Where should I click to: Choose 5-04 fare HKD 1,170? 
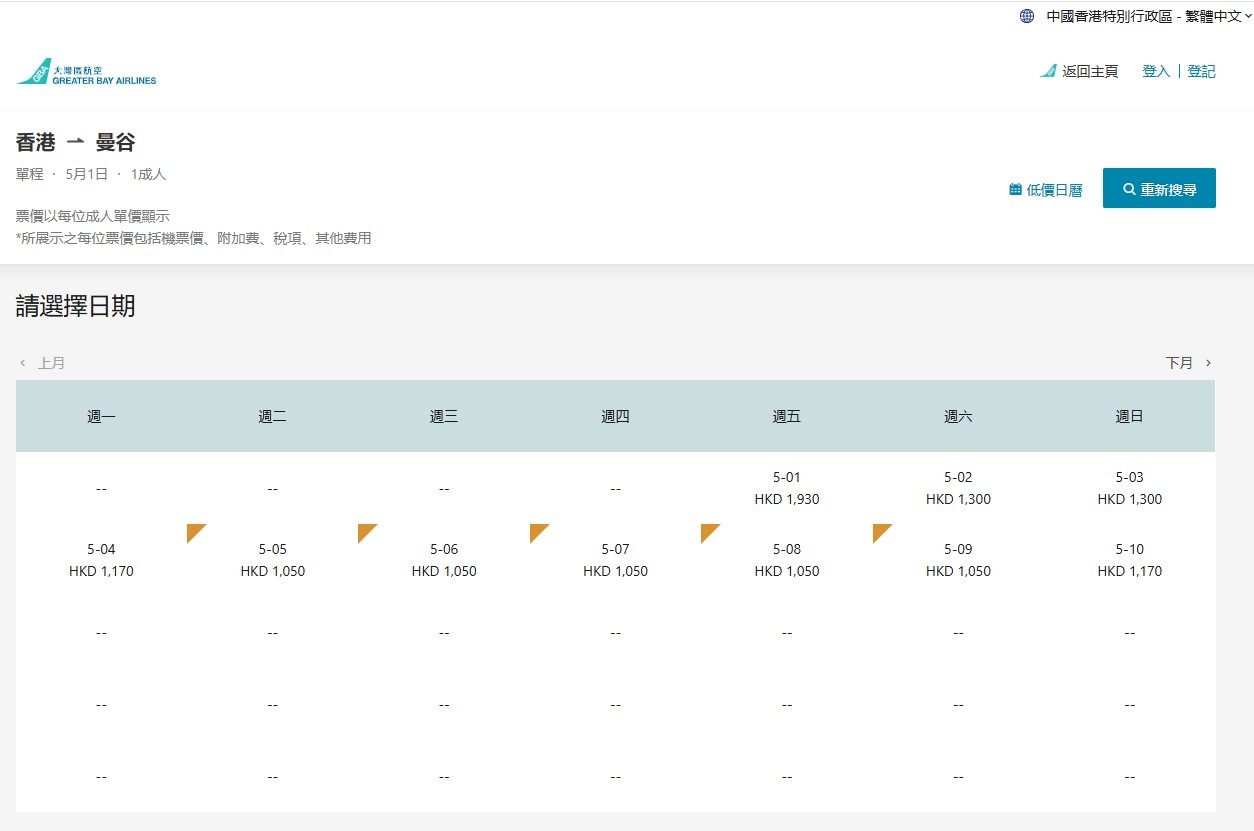click(101, 560)
